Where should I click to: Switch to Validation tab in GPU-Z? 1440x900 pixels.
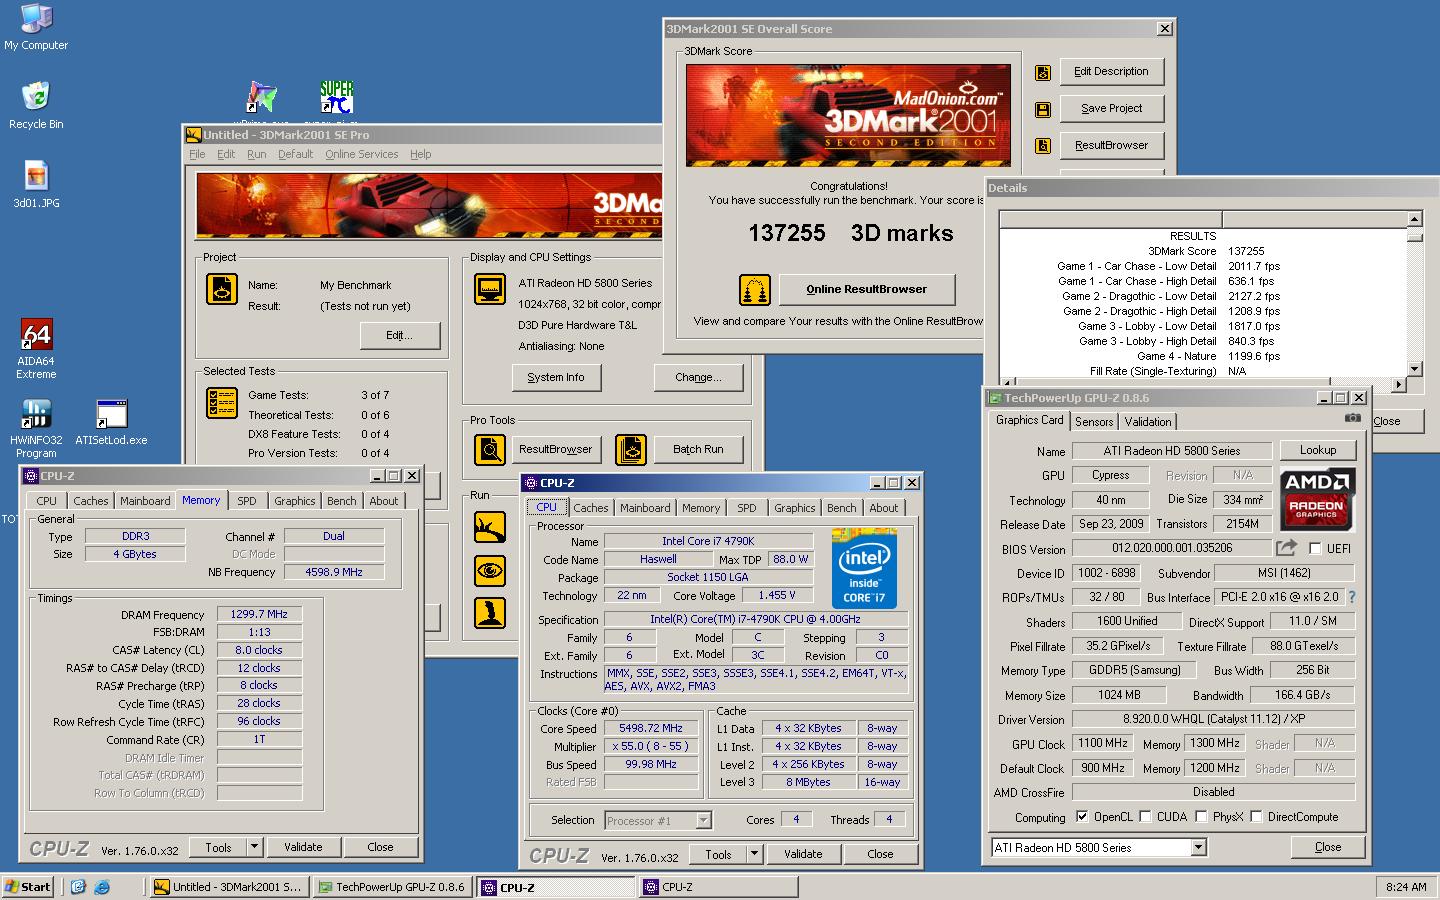click(x=1148, y=422)
